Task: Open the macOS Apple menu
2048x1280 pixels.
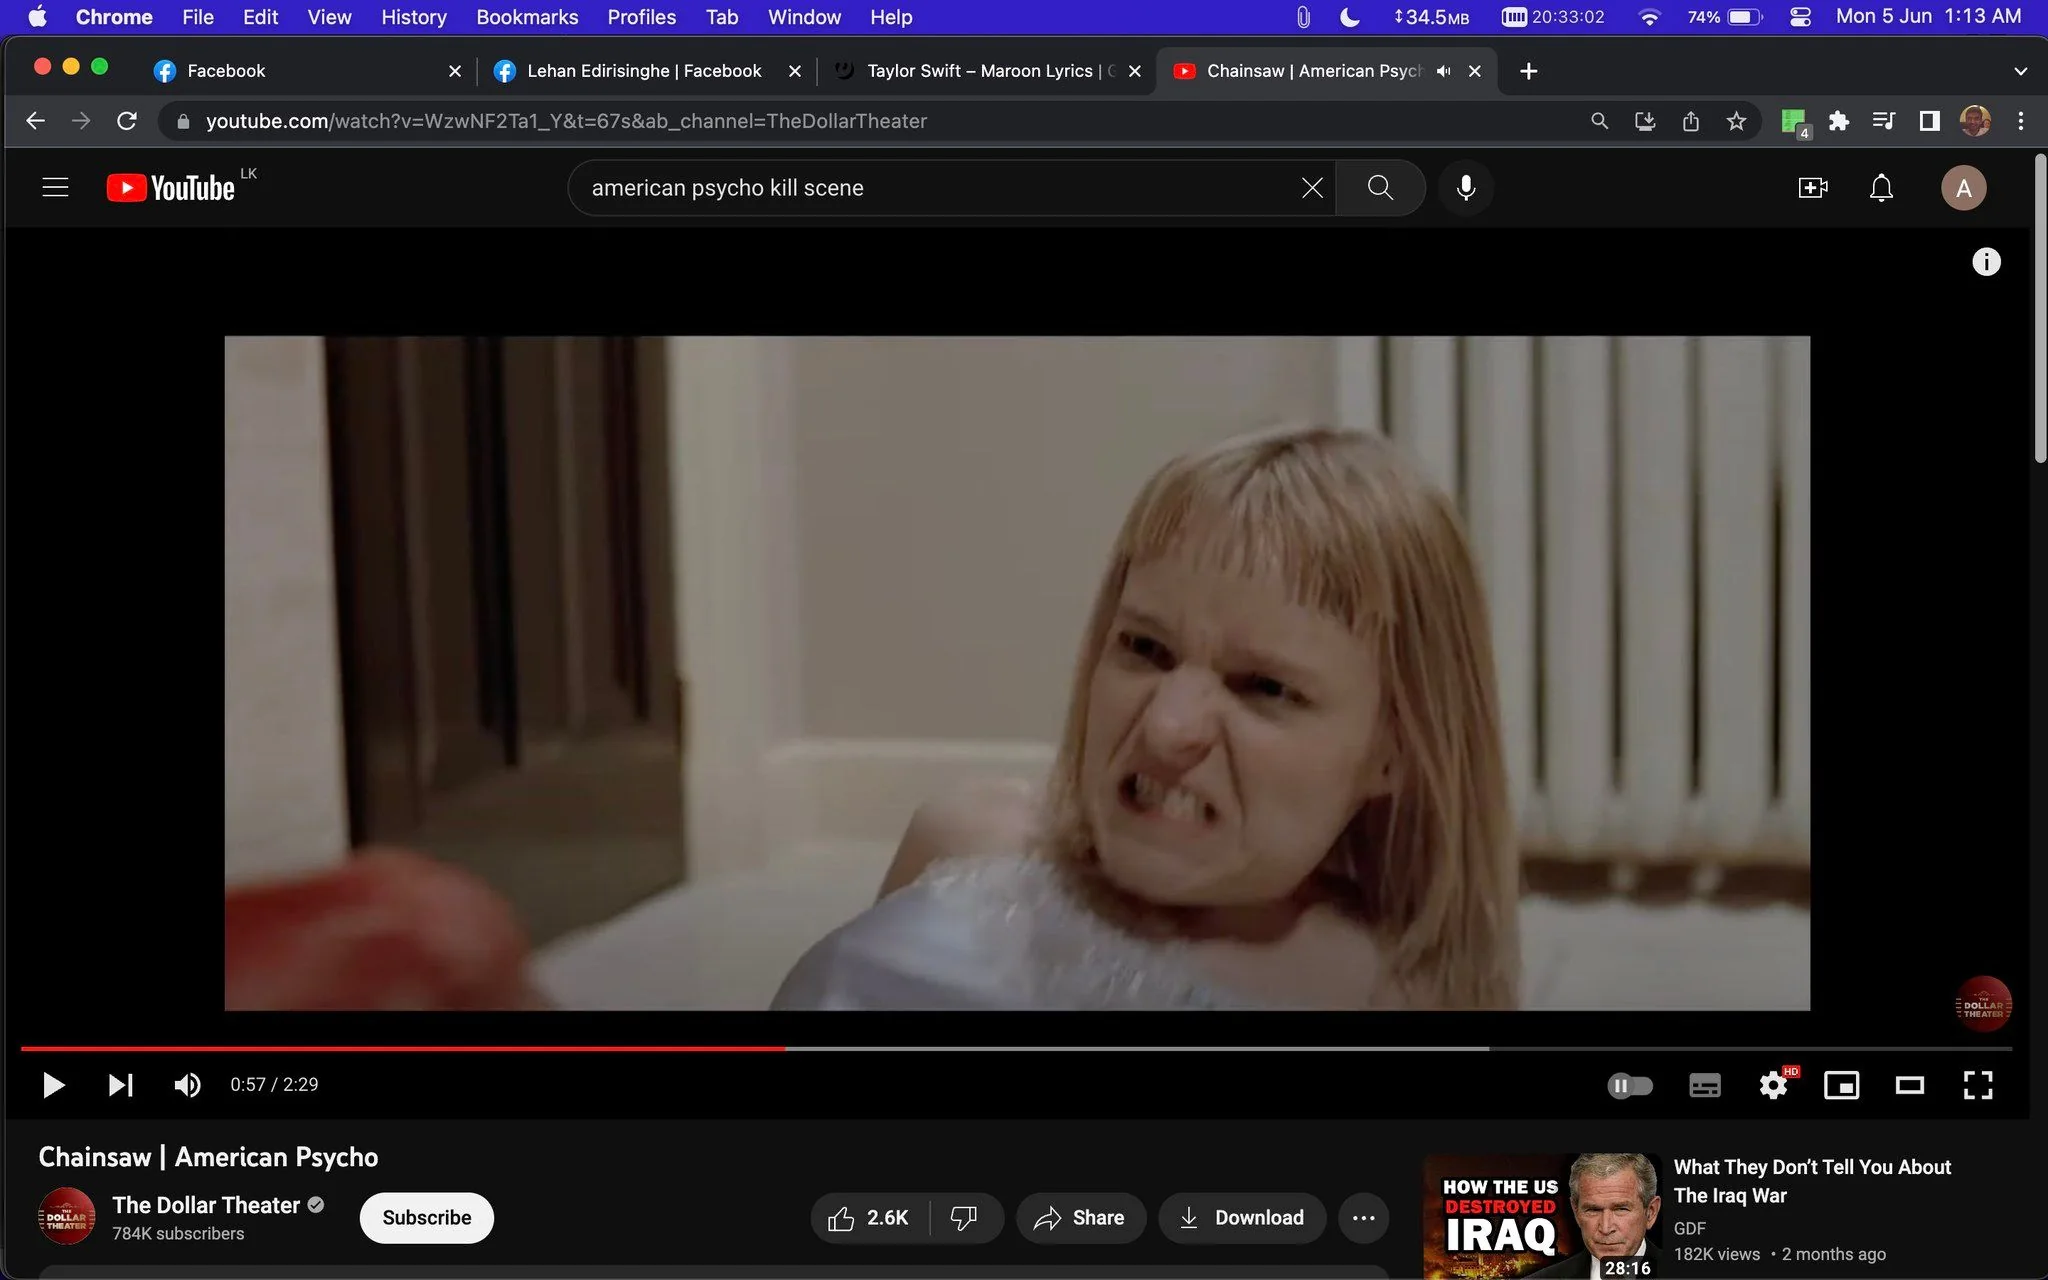Action: (x=38, y=17)
